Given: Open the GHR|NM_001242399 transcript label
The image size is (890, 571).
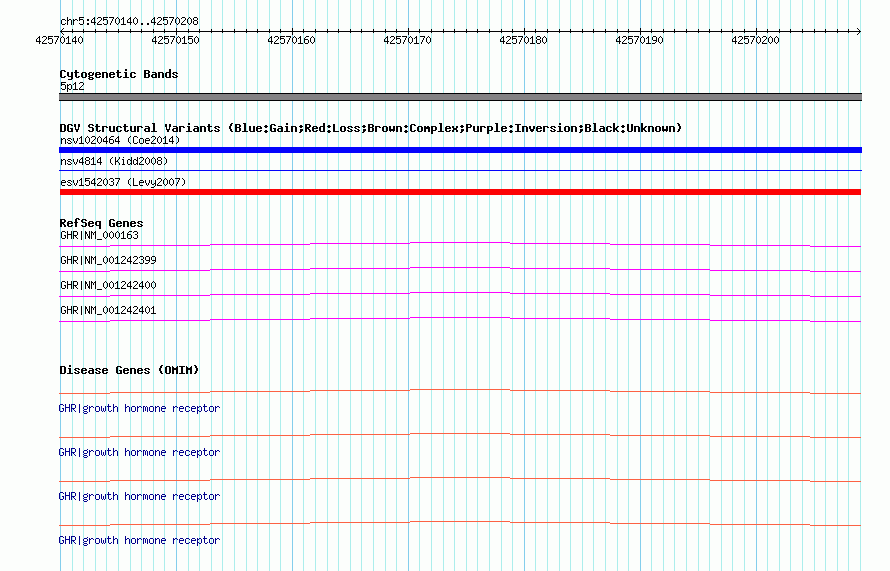Looking at the screenshot, I should pos(108,260).
